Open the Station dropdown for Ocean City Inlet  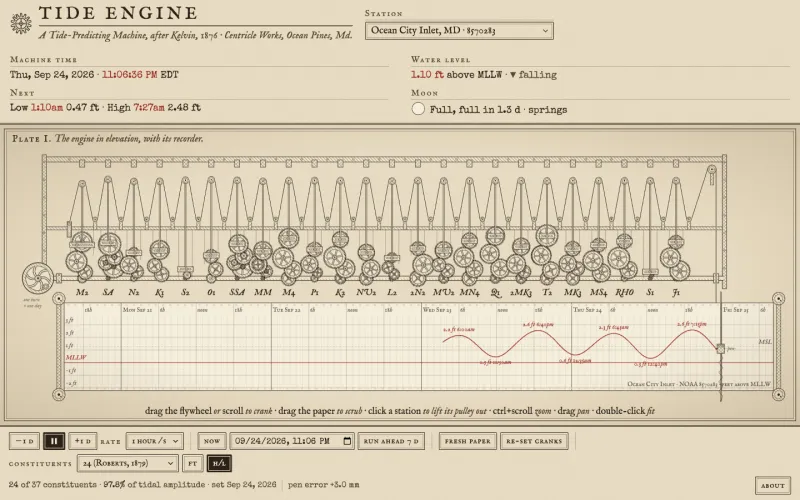459,31
